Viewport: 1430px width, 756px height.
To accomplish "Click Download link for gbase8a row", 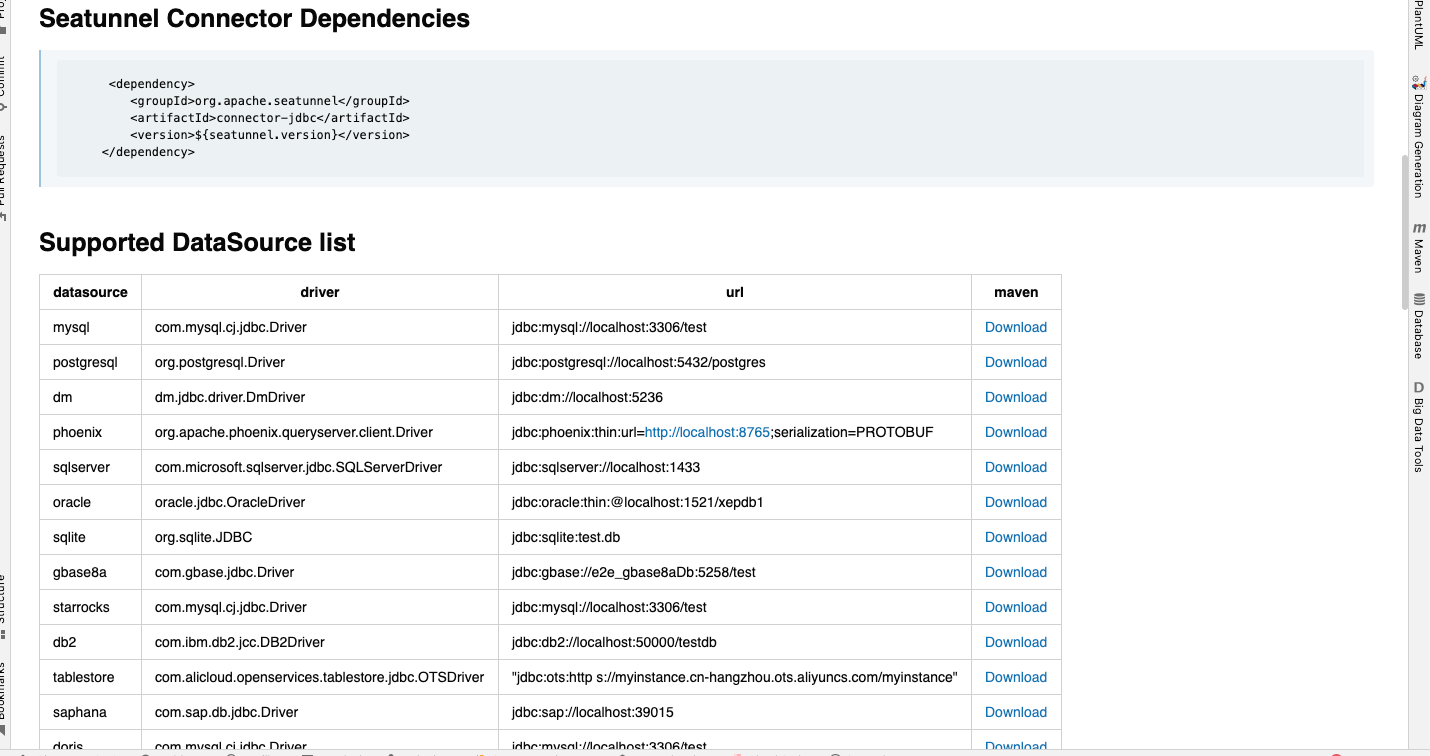I will (x=1015, y=572).
